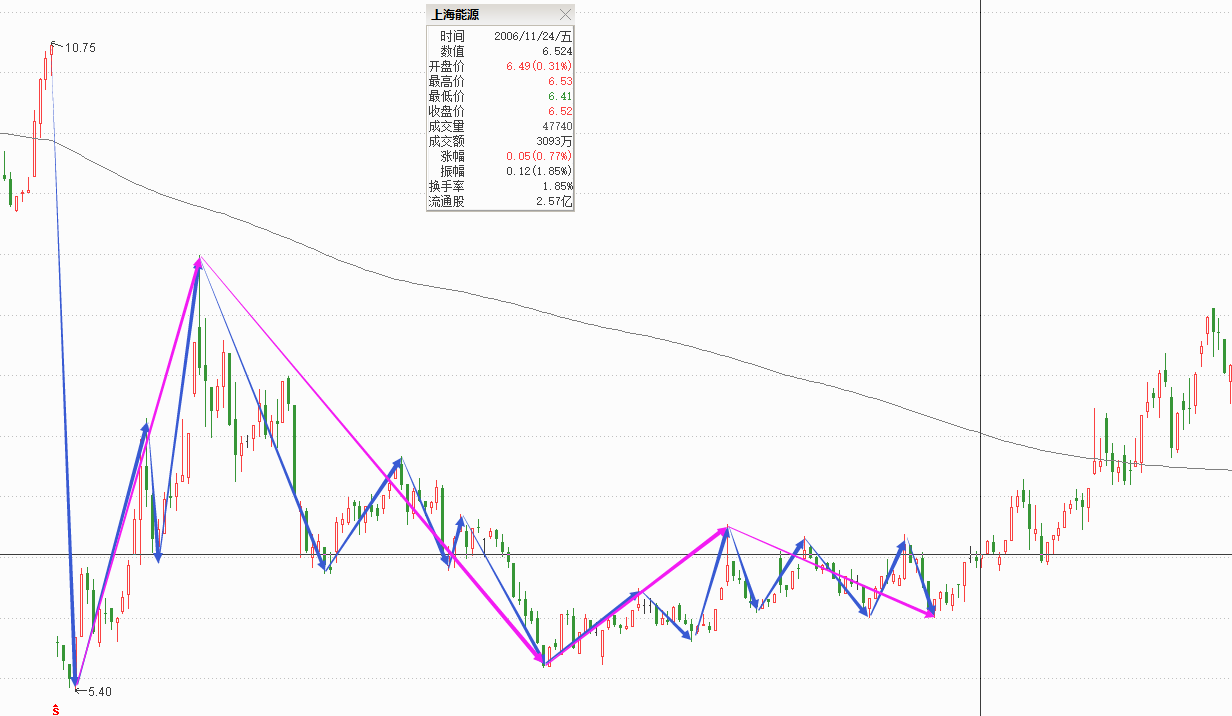This screenshot has width=1232, height=716.
Task: Click the 换手率 row in info panel
Action: [x=500, y=186]
